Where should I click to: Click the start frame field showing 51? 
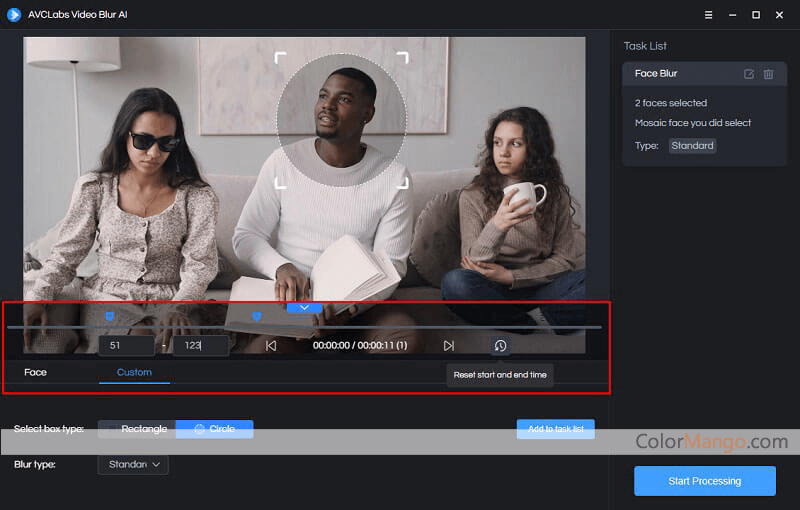(126, 346)
